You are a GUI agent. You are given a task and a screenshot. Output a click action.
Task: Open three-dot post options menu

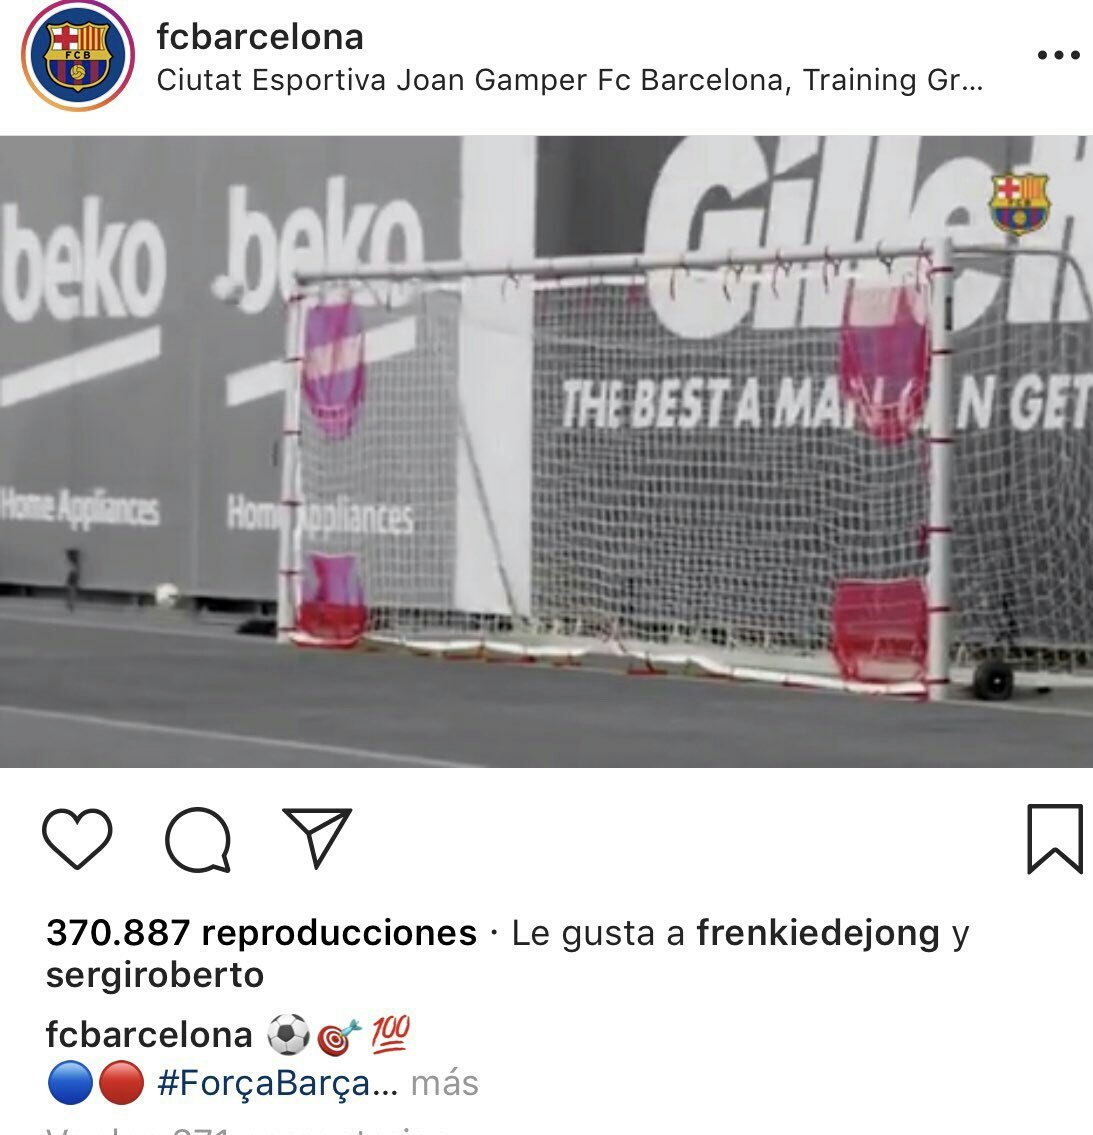click(1058, 55)
